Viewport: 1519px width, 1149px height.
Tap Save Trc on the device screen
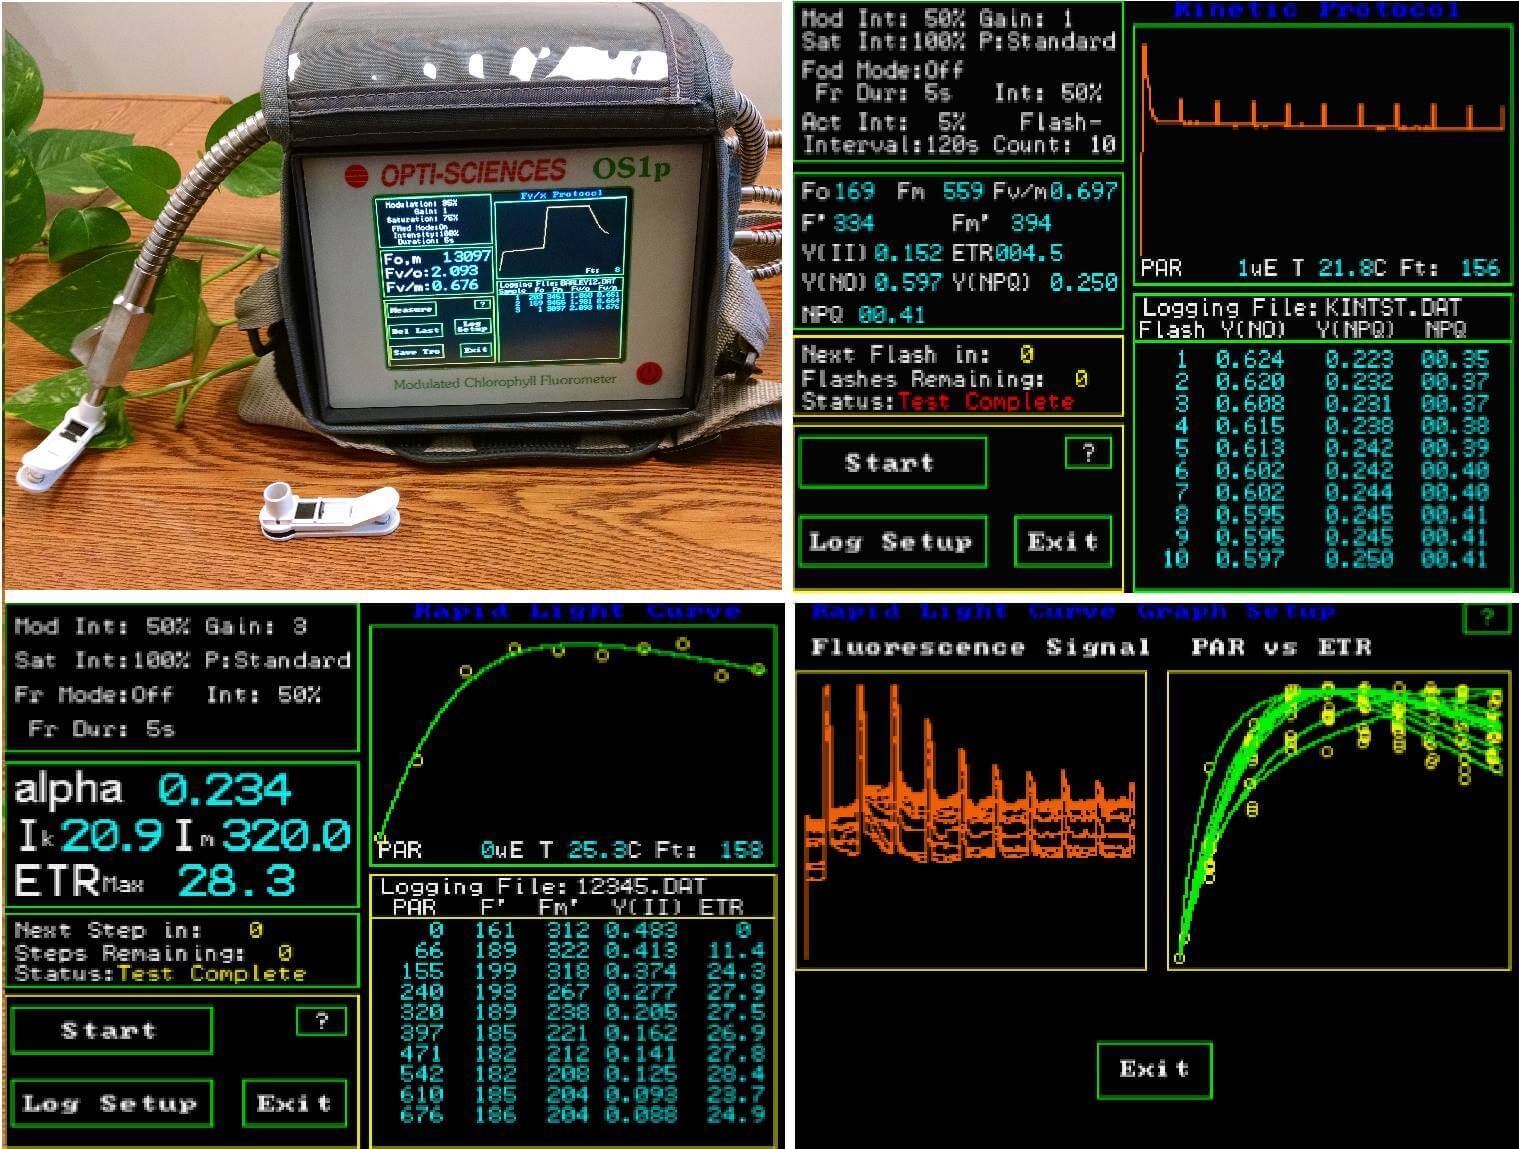[x=416, y=352]
